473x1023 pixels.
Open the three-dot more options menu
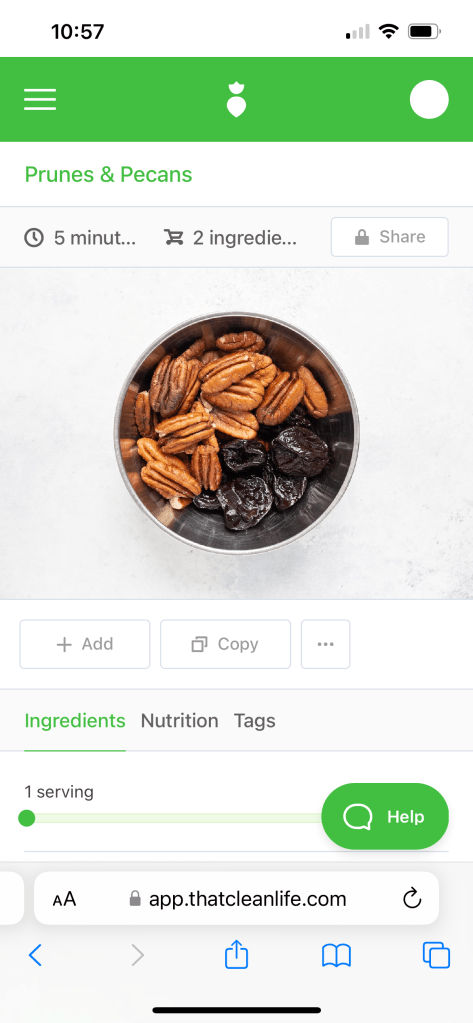326,644
